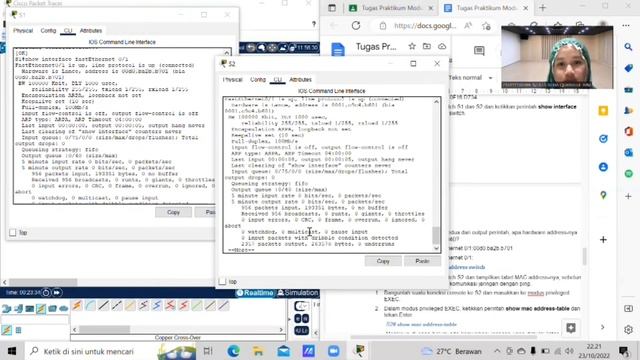Screen dimensions: 640x360
Task: Open a new browser tab
Action: click(x=542, y=8)
